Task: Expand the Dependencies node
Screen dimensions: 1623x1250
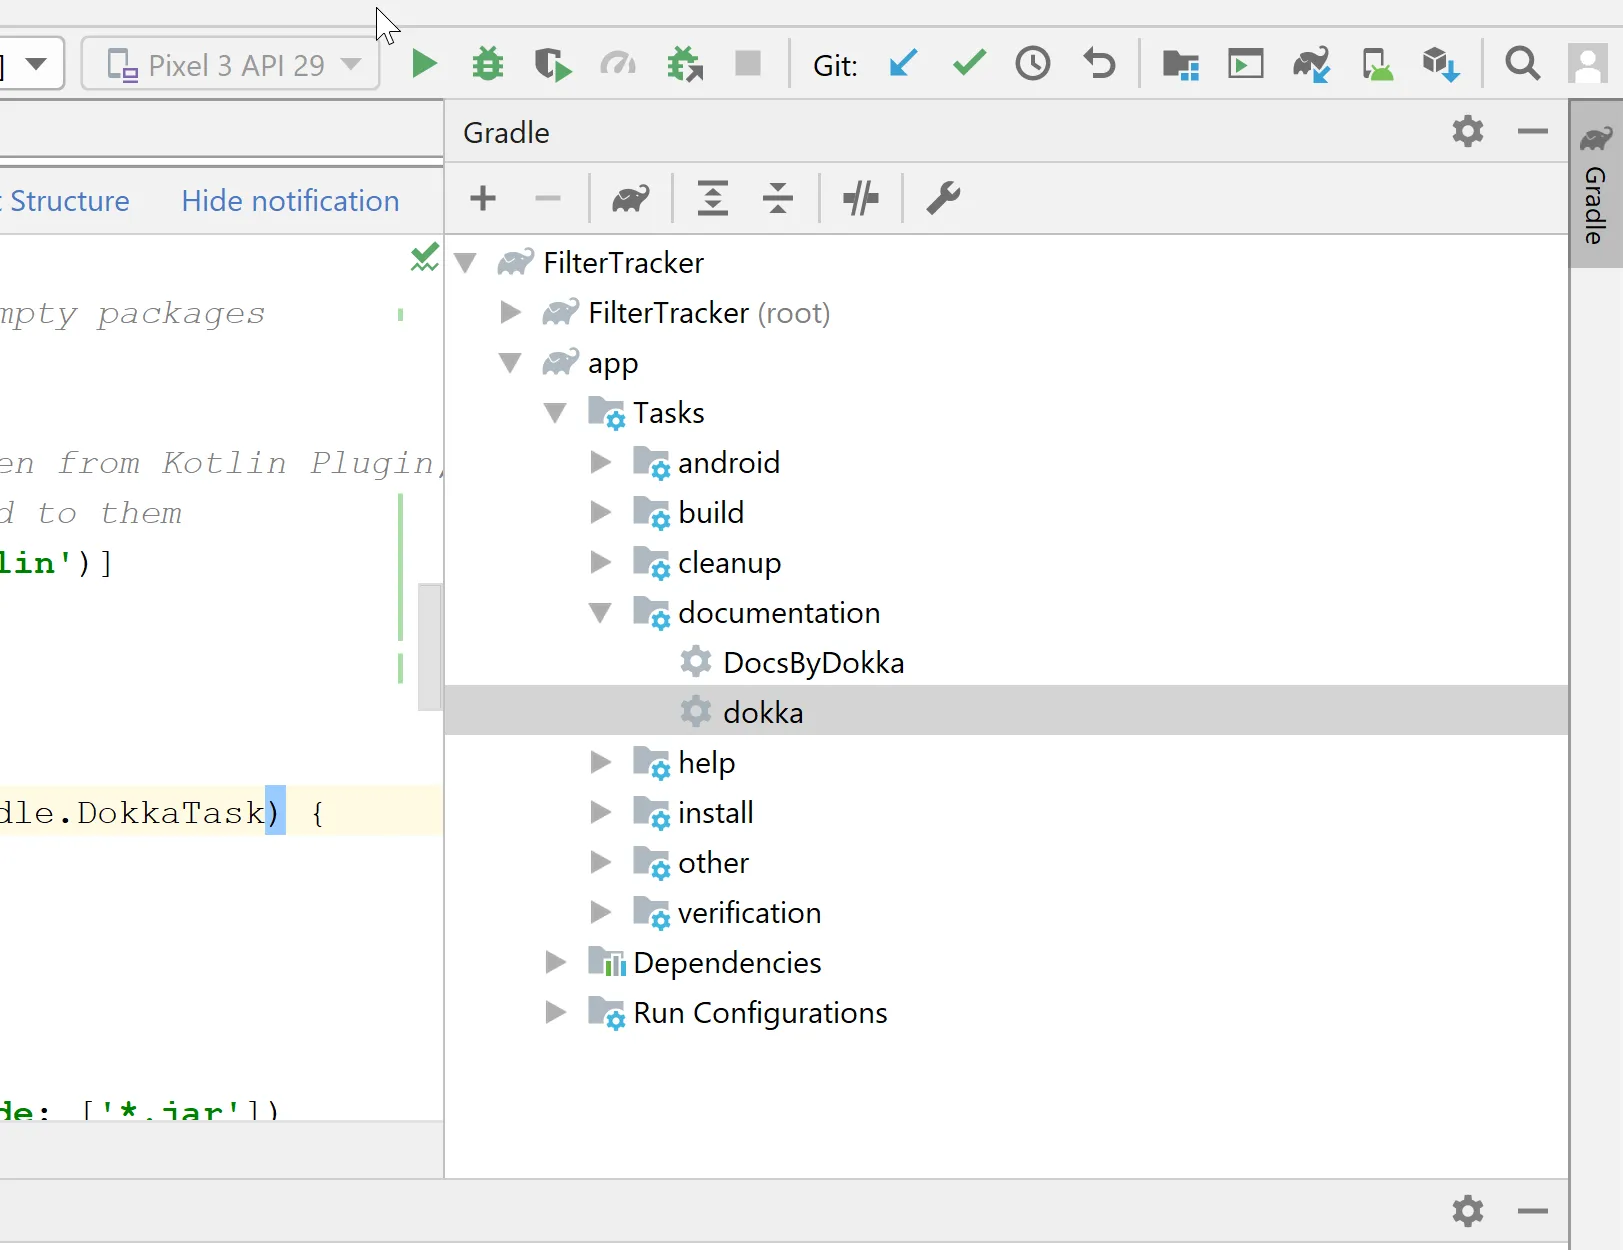Action: click(x=555, y=962)
